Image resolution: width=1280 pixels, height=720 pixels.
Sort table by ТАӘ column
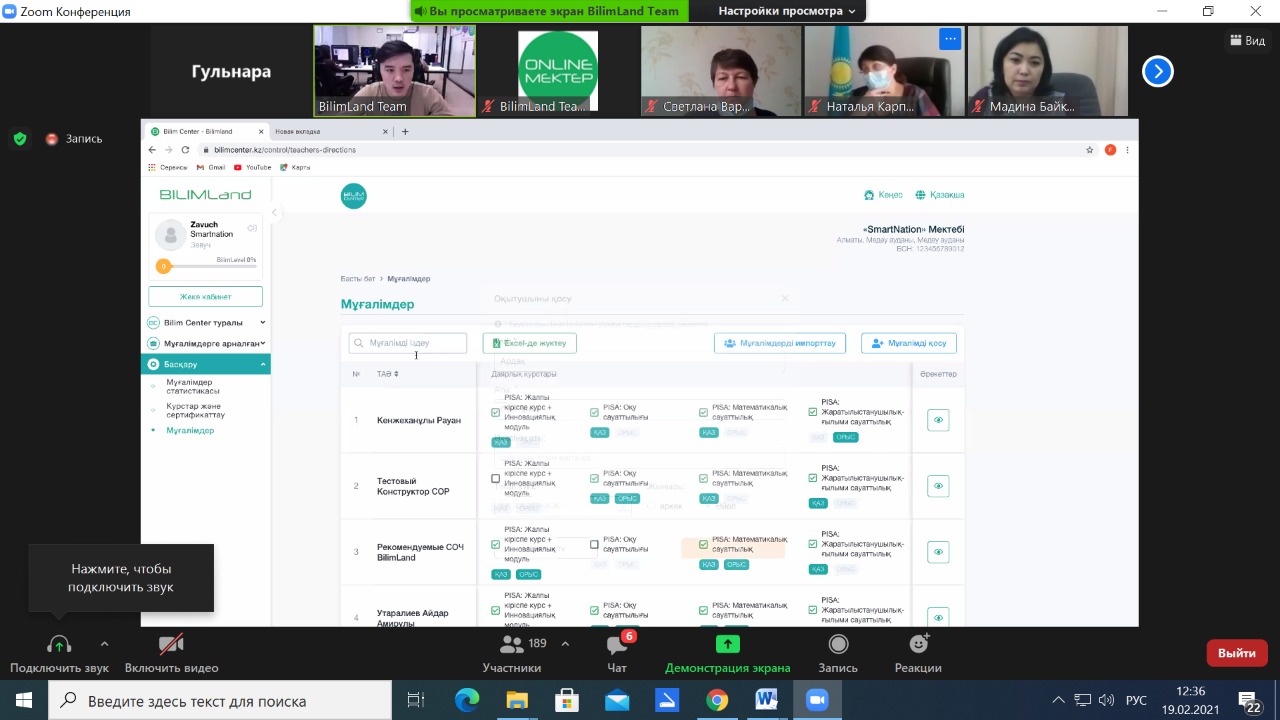click(388, 374)
